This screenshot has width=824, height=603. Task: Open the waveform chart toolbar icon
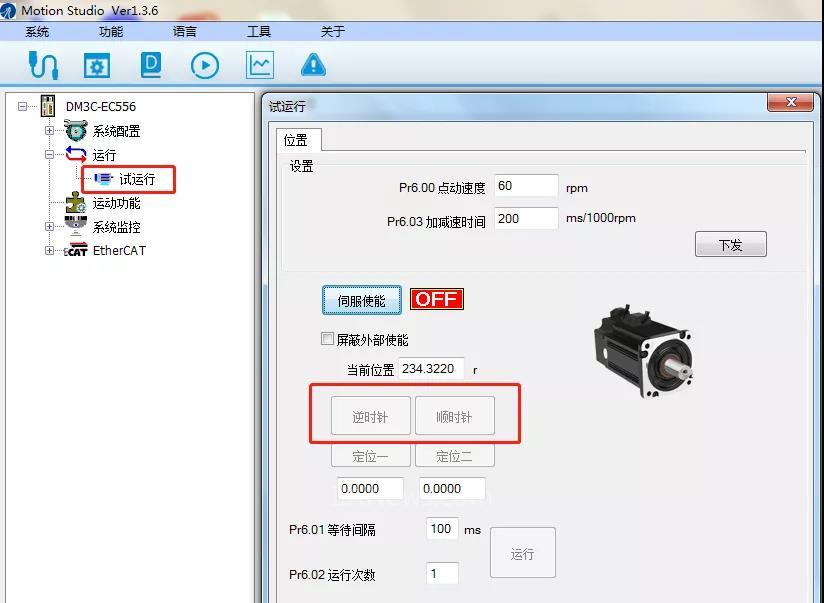pos(260,65)
